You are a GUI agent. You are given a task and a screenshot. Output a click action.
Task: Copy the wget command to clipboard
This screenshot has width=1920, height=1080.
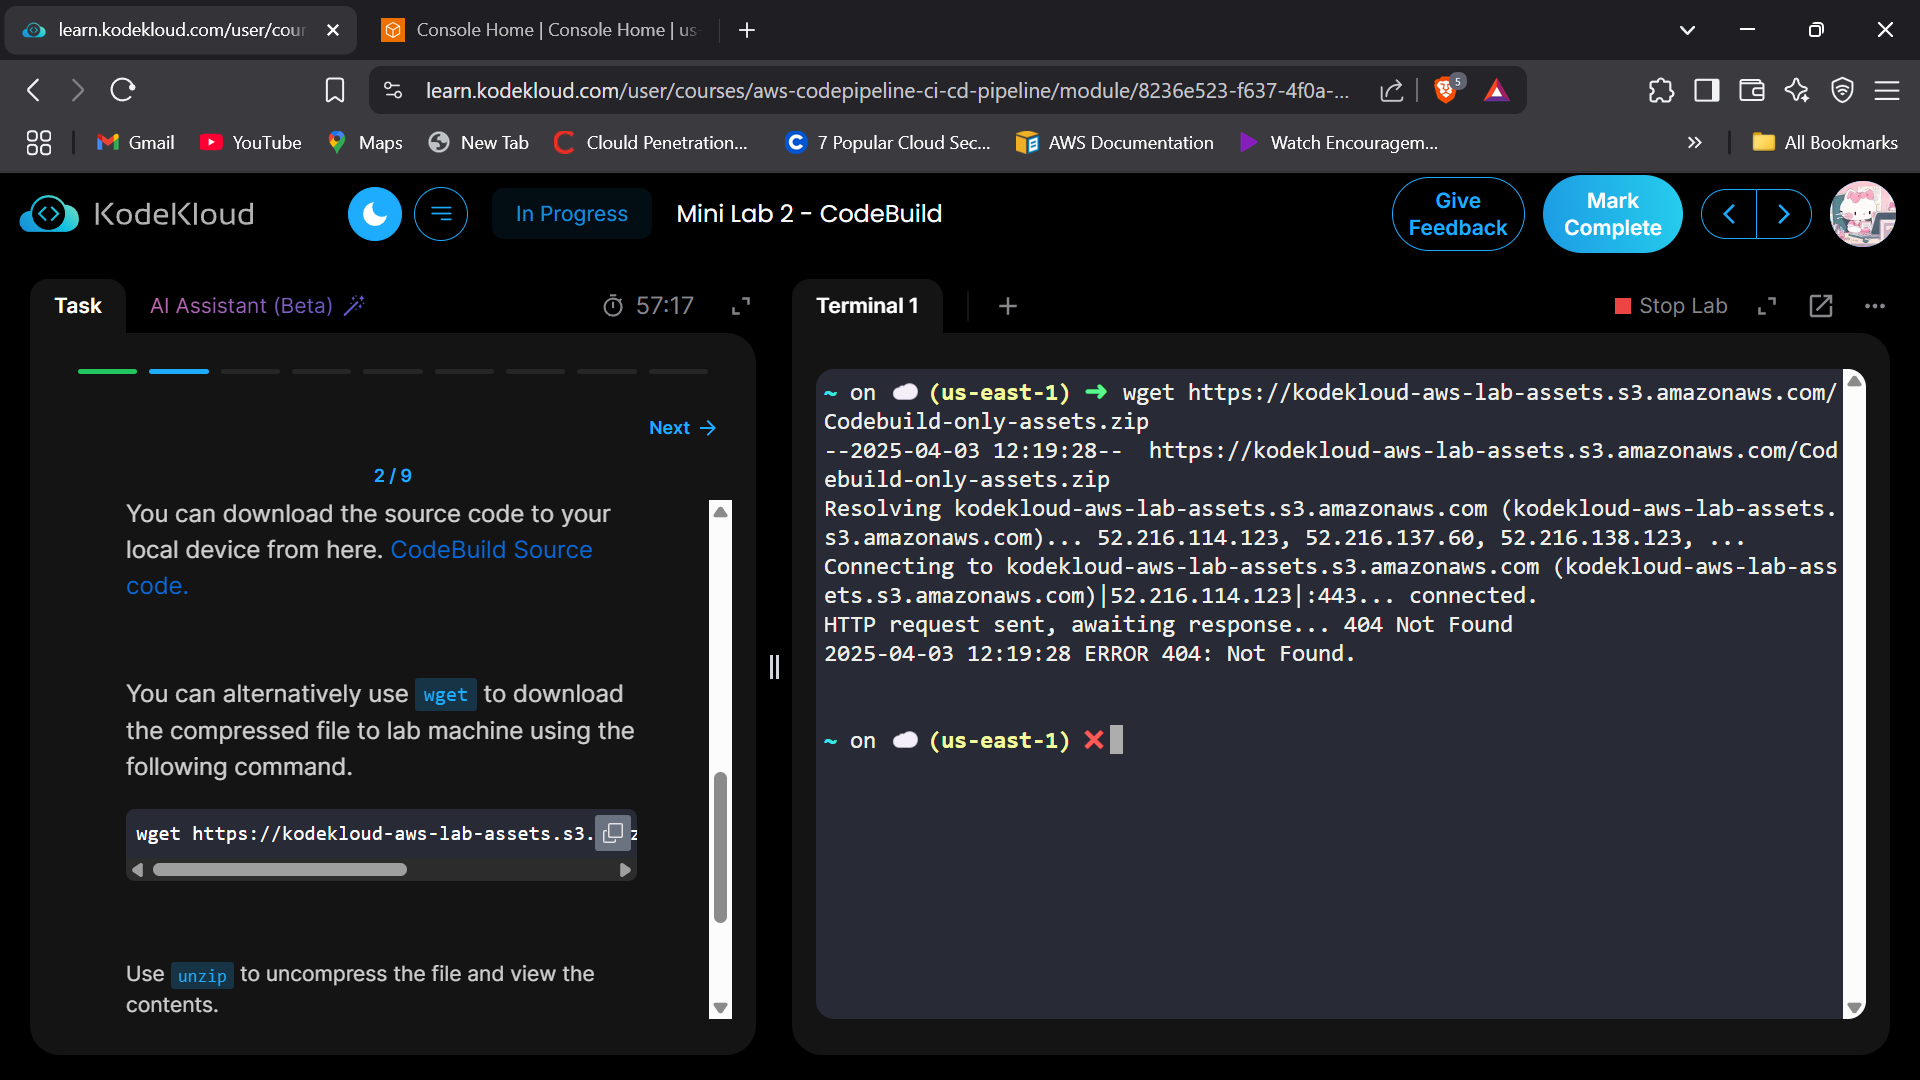click(x=613, y=833)
